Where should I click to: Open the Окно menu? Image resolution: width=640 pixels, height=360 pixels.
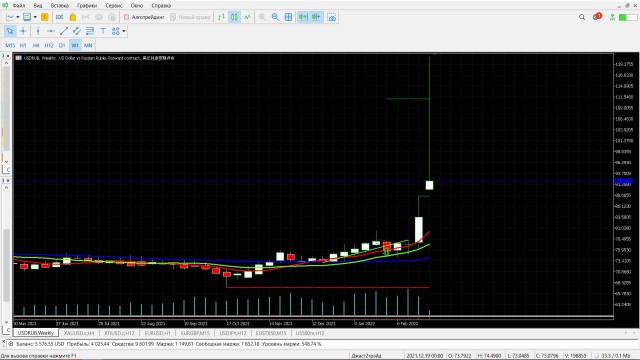click(137, 6)
